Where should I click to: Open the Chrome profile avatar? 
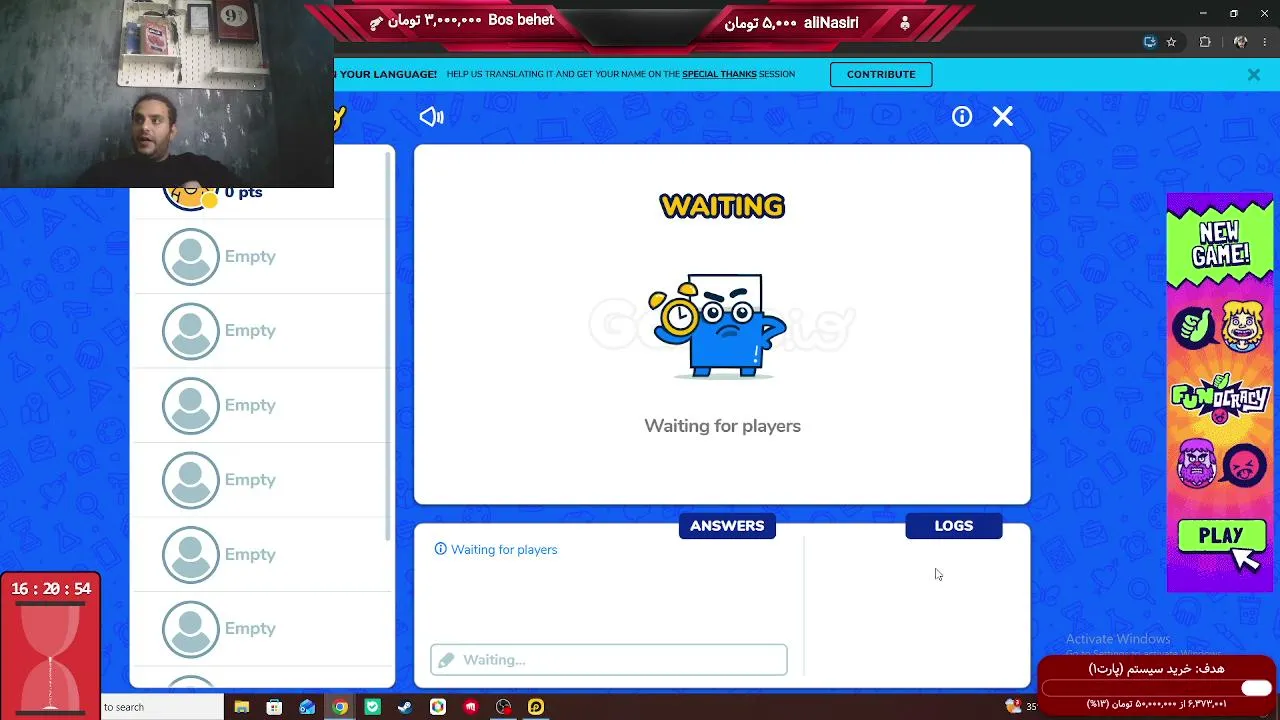(1240, 42)
